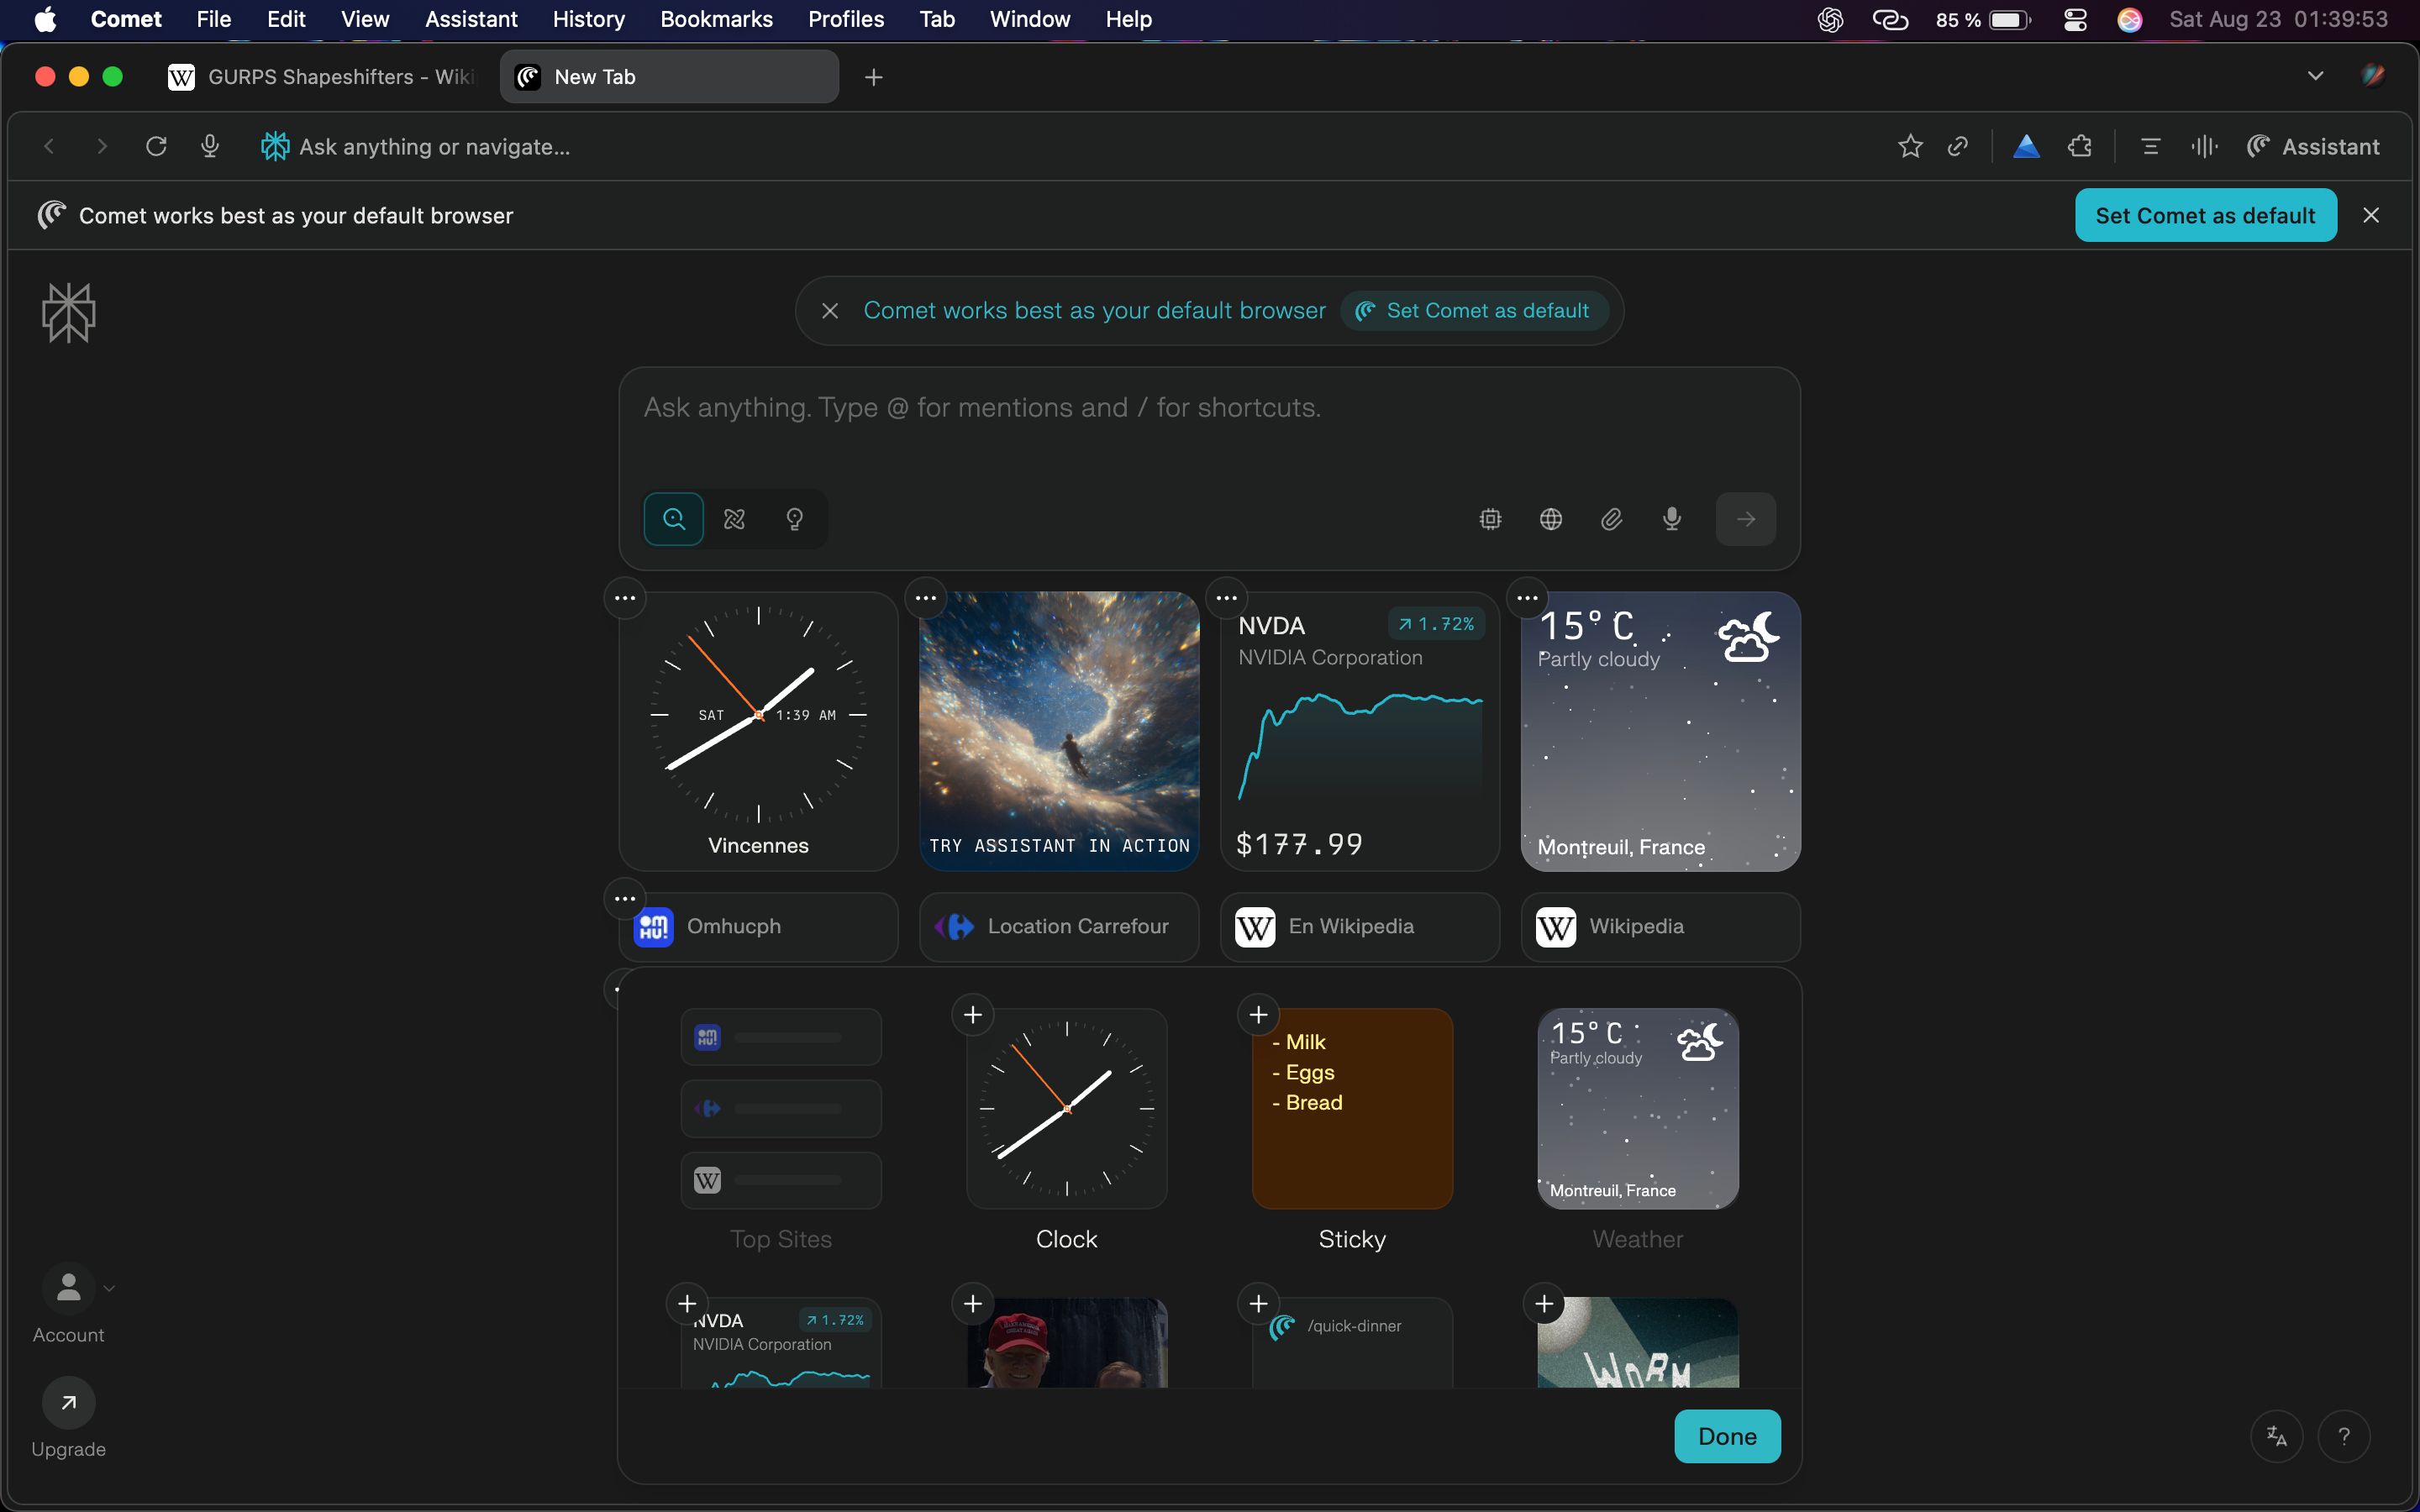Select the Research mode icon
Image resolution: width=2420 pixels, height=1512 pixels.
click(x=735, y=519)
